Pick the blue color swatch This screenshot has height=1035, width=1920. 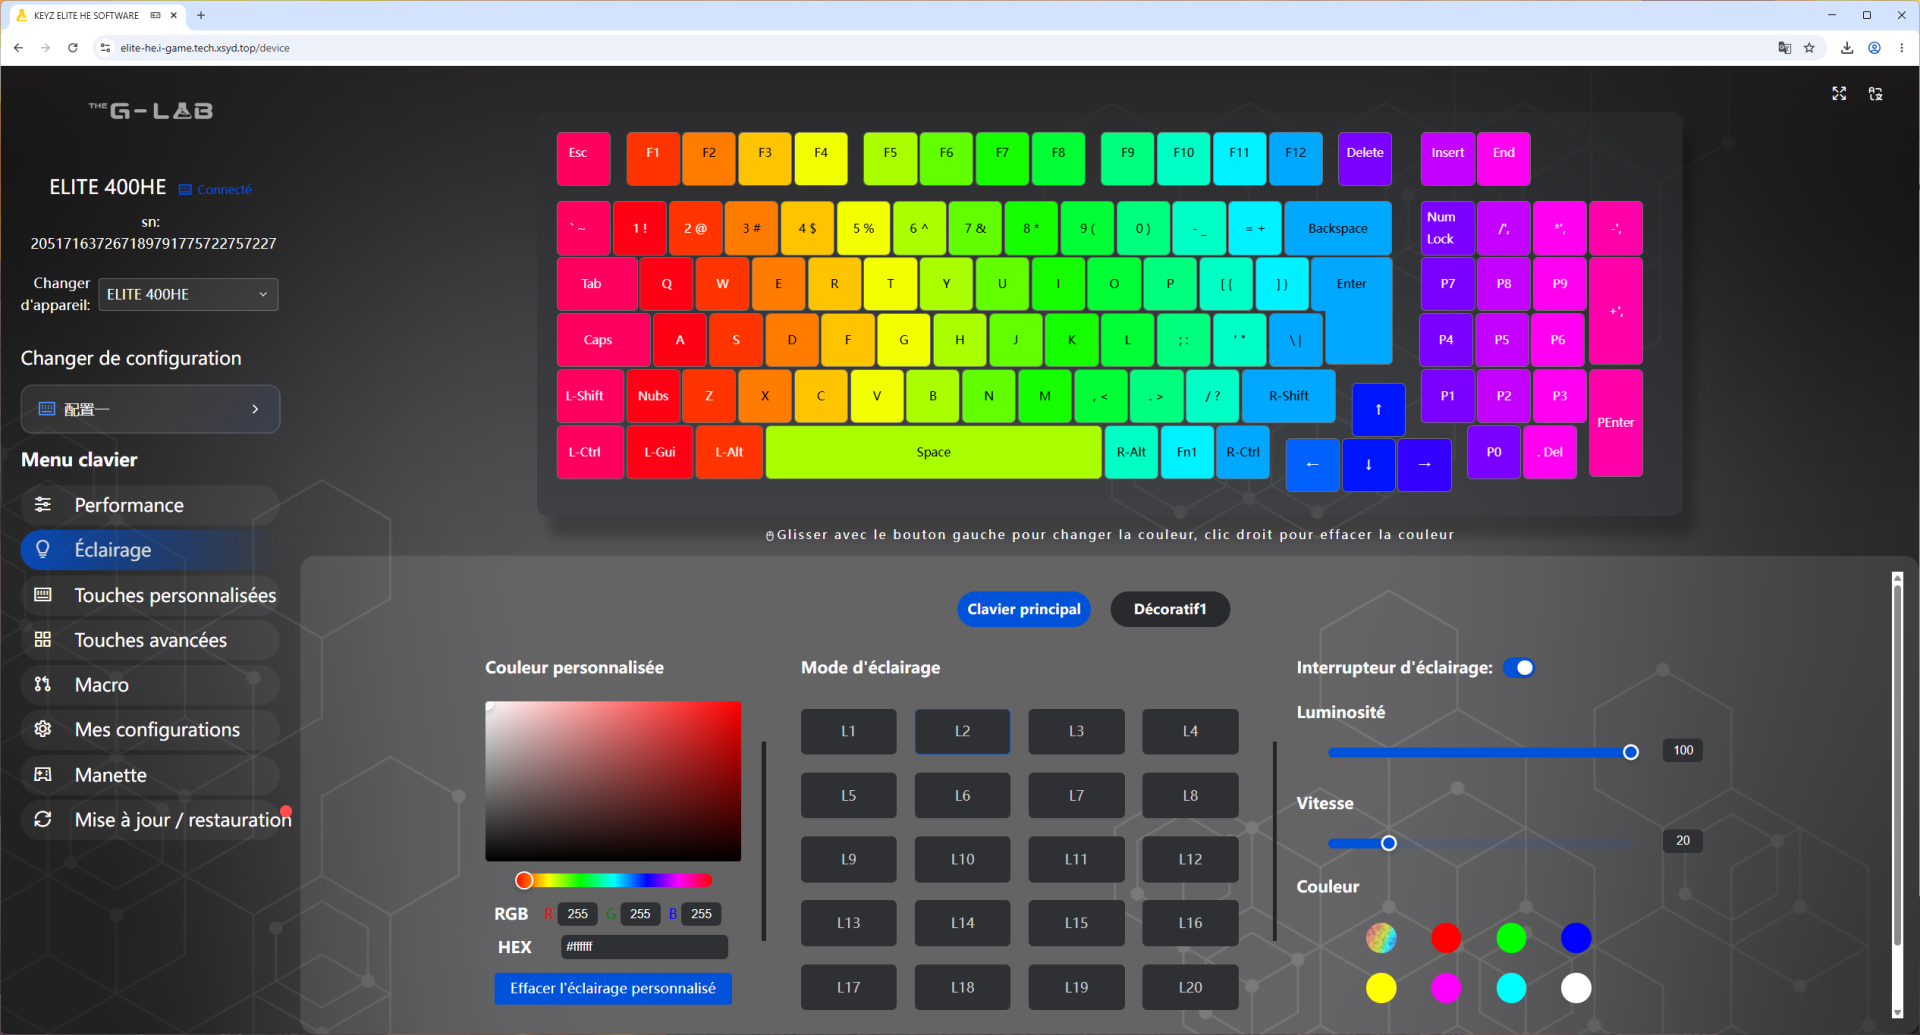(x=1575, y=938)
